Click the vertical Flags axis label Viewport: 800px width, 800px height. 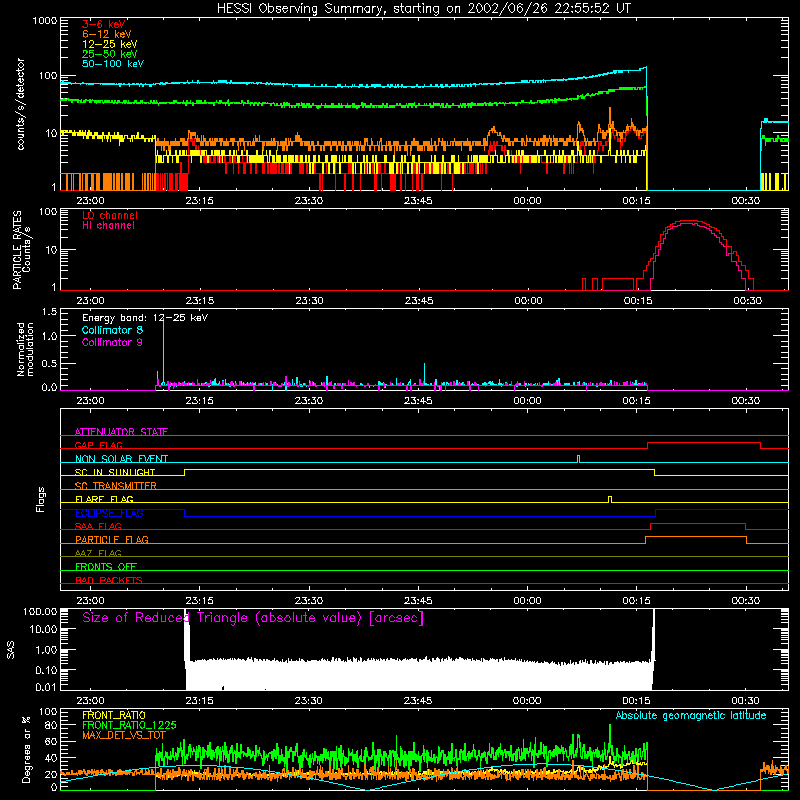41,499
